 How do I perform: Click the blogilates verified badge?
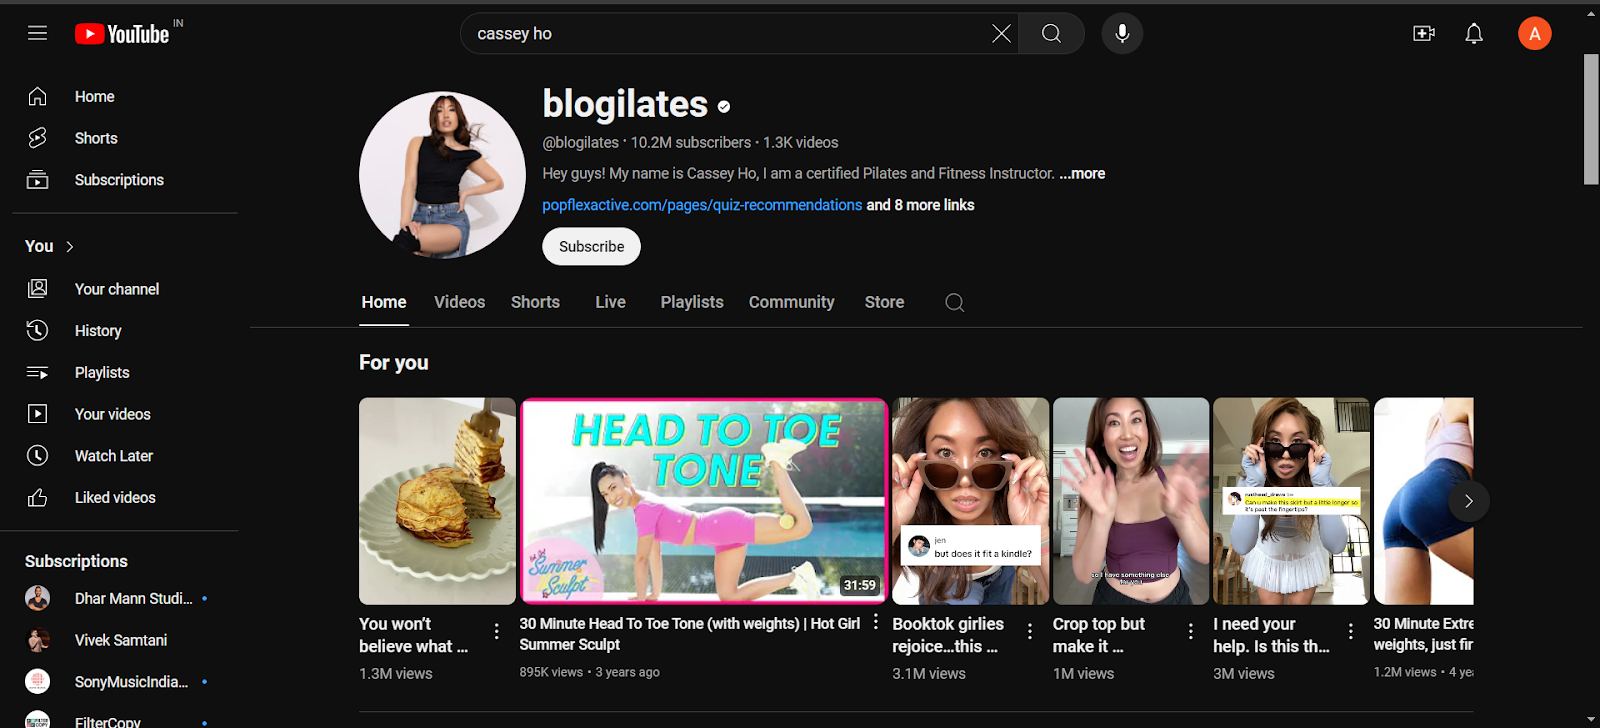724,107
